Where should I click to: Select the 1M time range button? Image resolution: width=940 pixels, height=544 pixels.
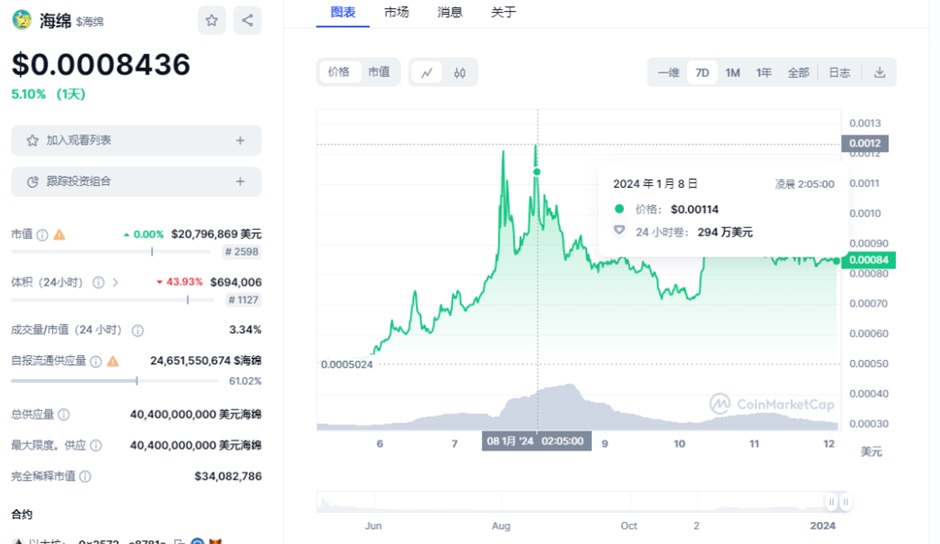(733, 72)
